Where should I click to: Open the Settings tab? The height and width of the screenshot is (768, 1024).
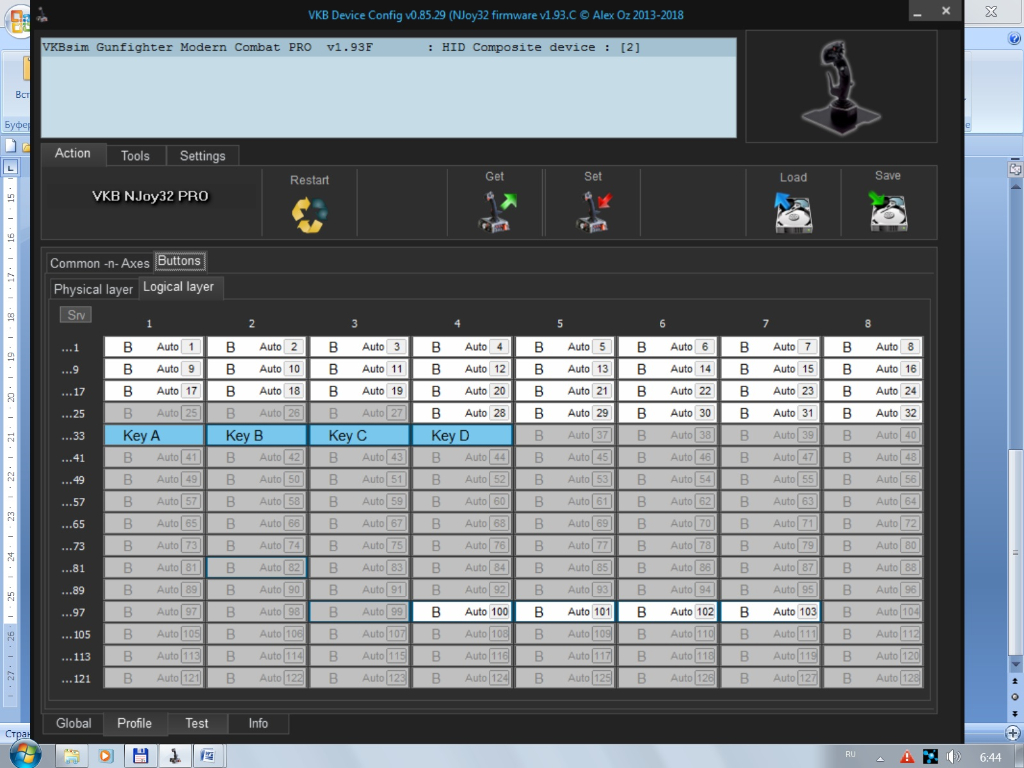[203, 156]
